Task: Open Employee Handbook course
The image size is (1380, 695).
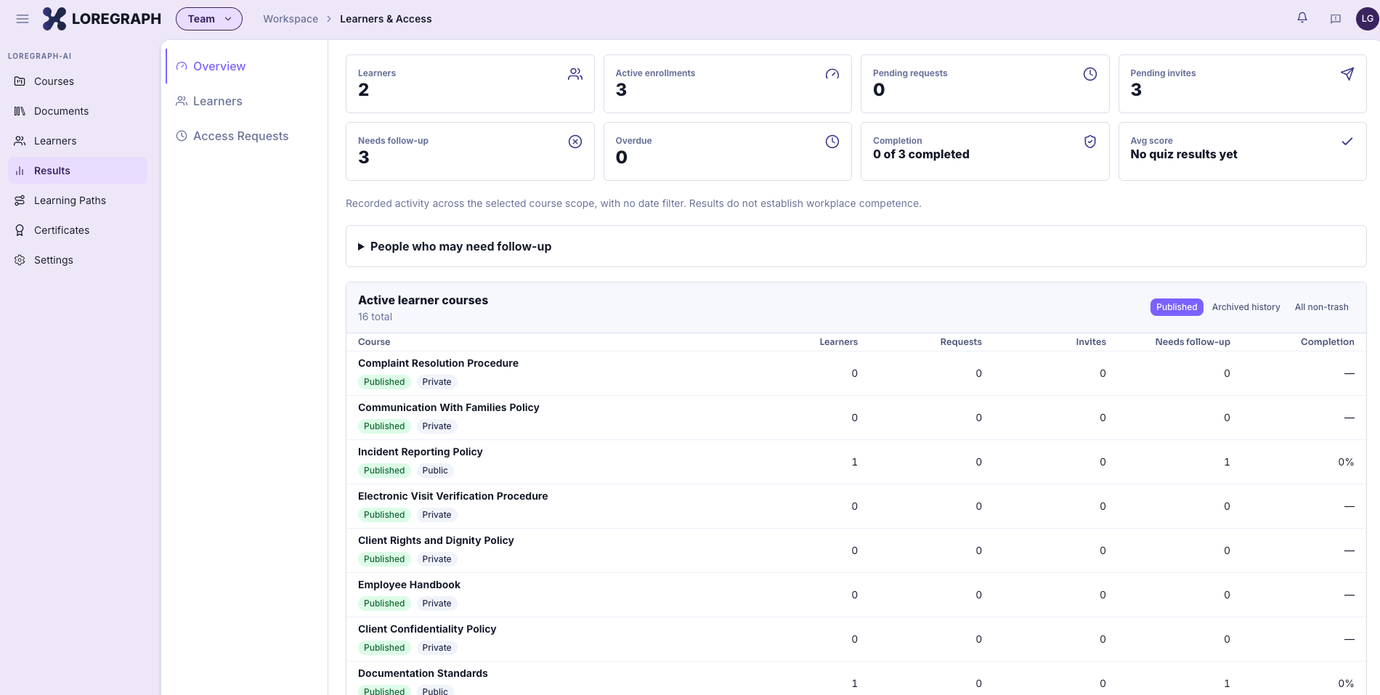Action: tap(409, 585)
